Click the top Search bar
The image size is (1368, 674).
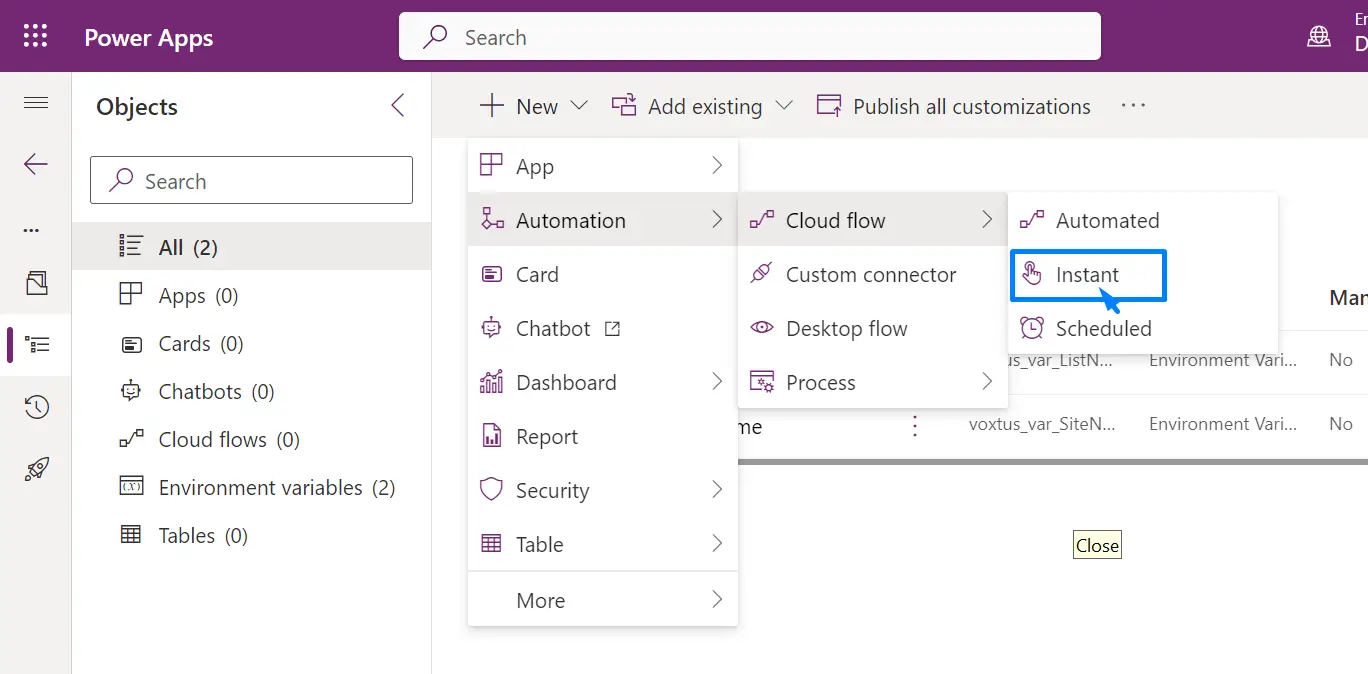coord(750,37)
